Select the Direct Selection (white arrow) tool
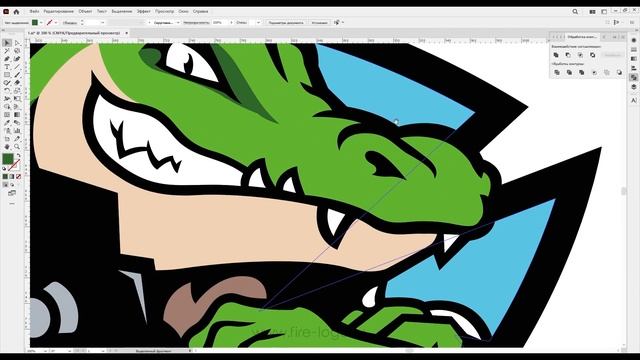This screenshot has height=360, width=640. 17,43
